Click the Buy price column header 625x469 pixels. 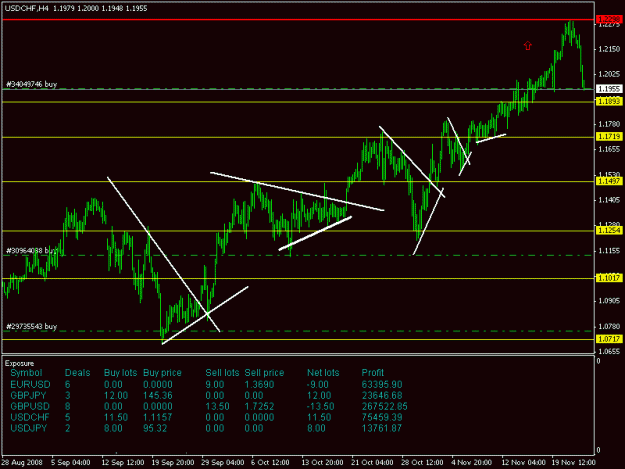[x=162, y=373]
